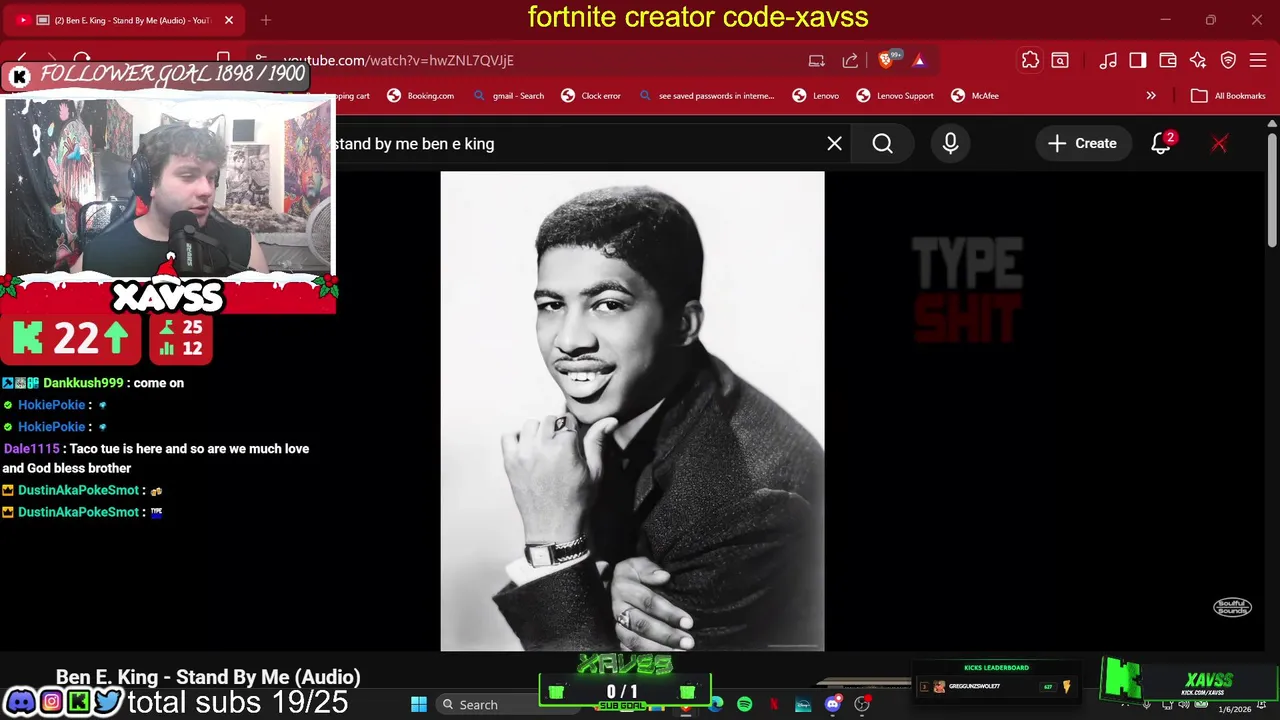
Task: Open the All Bookmarks folder
Action: coord(1228,96)
